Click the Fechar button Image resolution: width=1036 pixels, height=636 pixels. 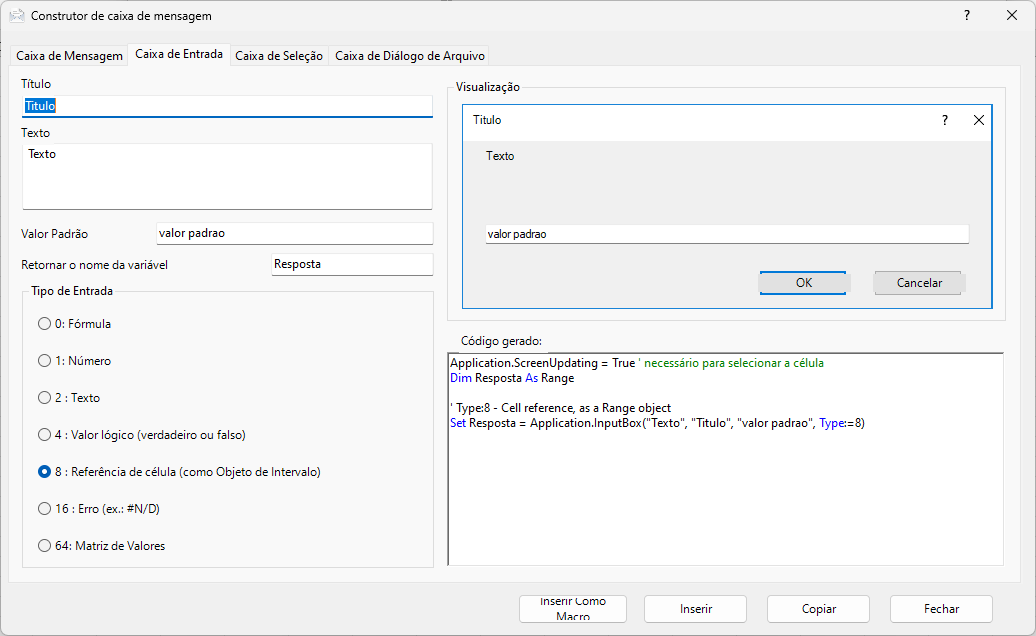coord(942,609)
